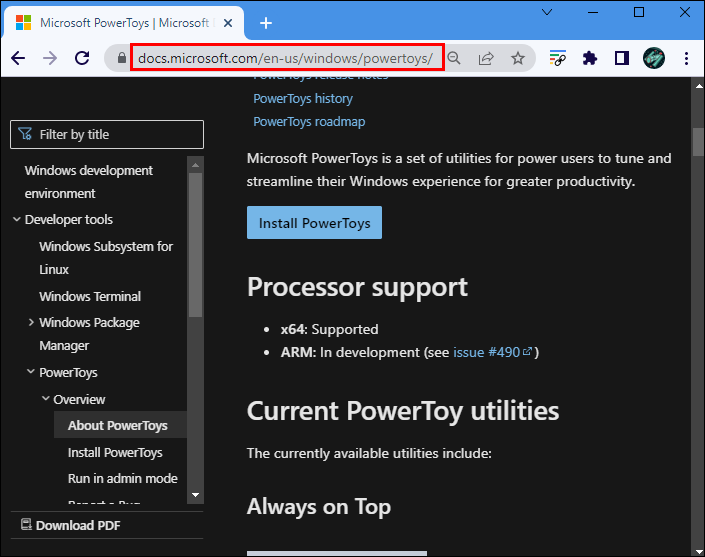Click the site lock padlock icon
The width and height of the screenshot is (705, 557).
[122, 58]
